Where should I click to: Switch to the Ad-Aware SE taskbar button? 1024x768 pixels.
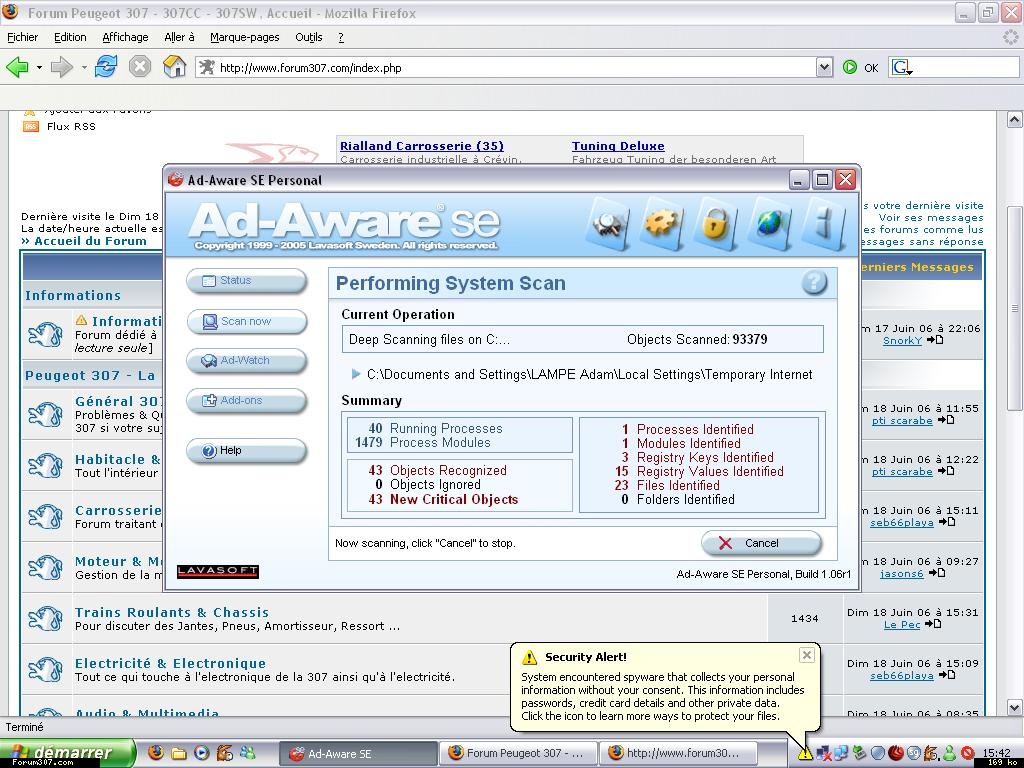click(x=358, y=754)
